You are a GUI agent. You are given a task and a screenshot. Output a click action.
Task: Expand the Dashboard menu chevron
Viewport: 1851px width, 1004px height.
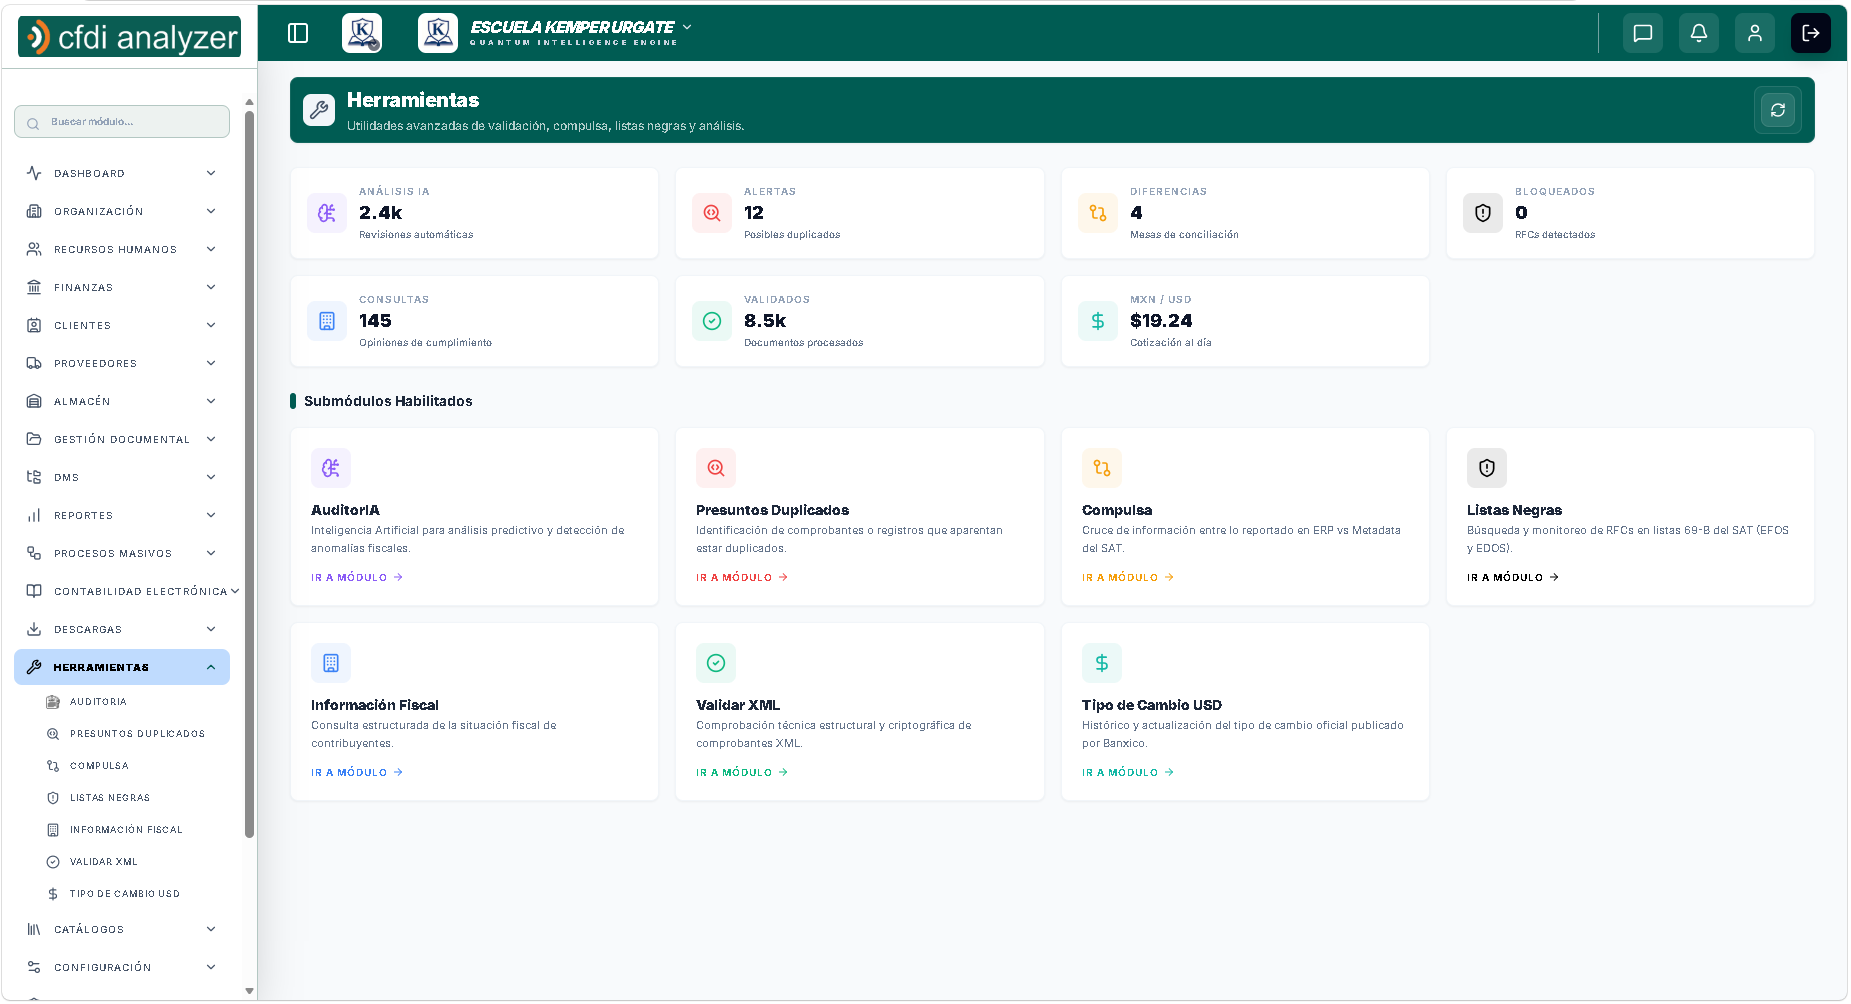point(211,173)
